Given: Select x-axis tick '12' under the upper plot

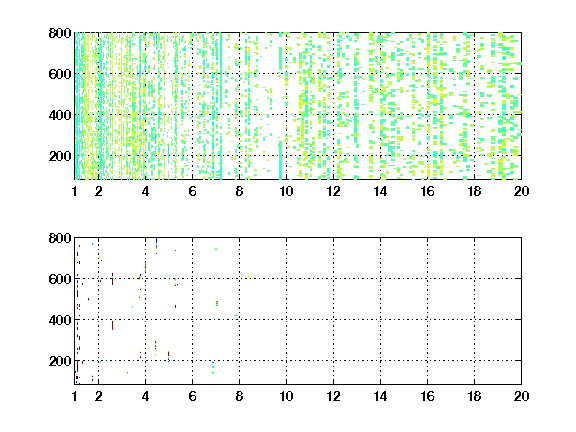Looking at the screenshot, I should pyautogui.click(x=333, y=191).
